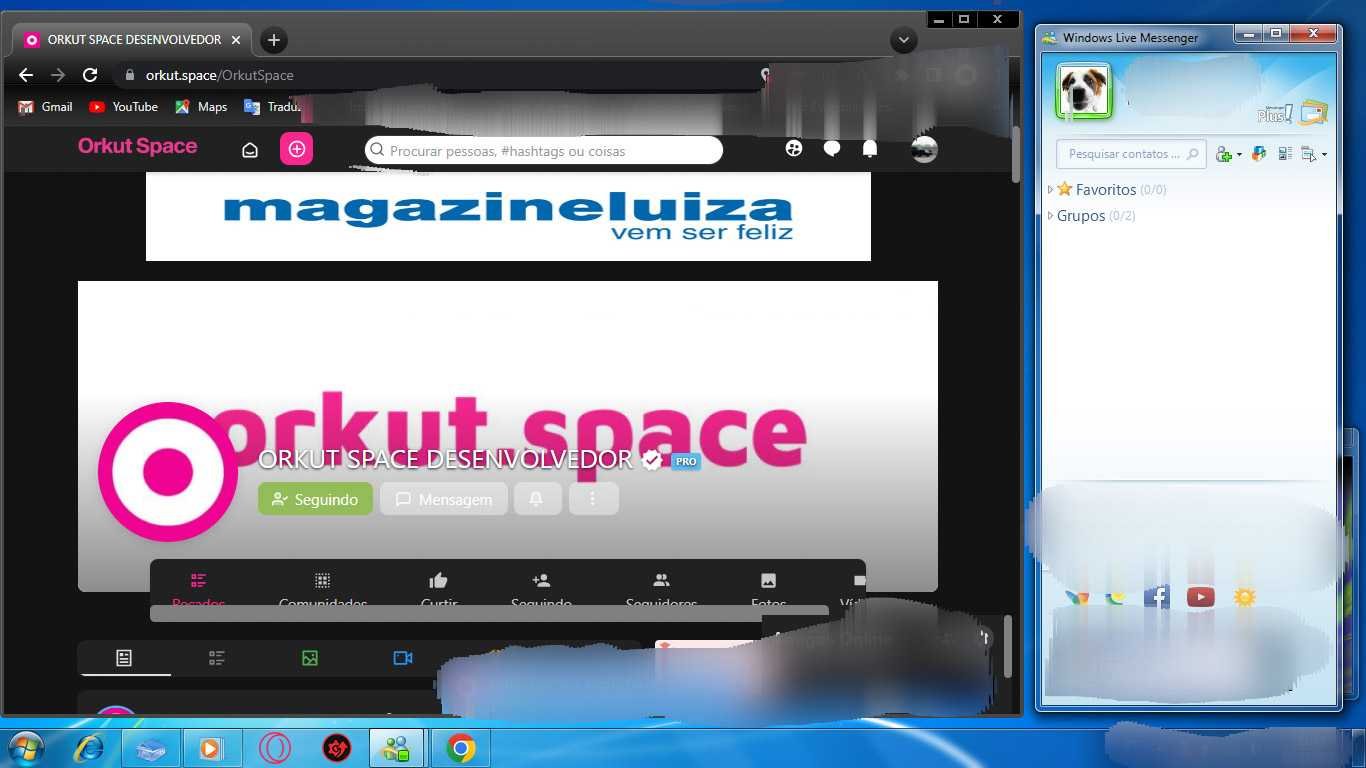Click the Orkut Space logo link
The image size is (1366, 768).
(x=138, y=146)
